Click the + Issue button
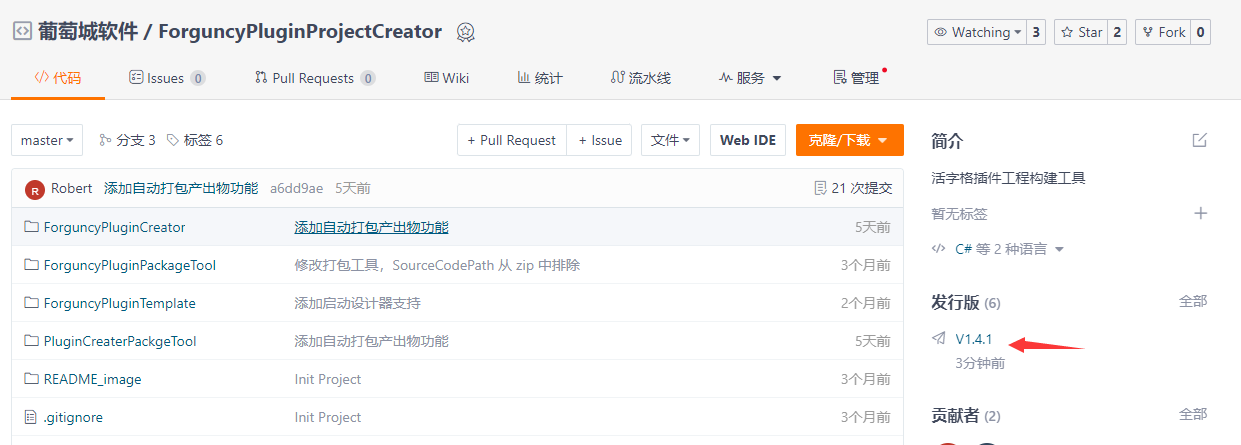The height and width of the screenshot is (445, 1241). (599, 140)
